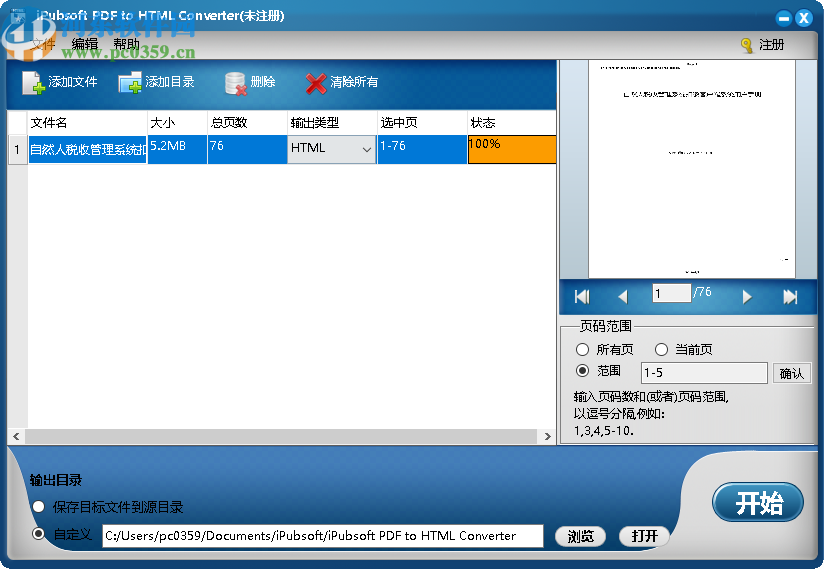Click the 浏览 browse button
This screenshot has height=569, width=824.
[x=580, y=536]
